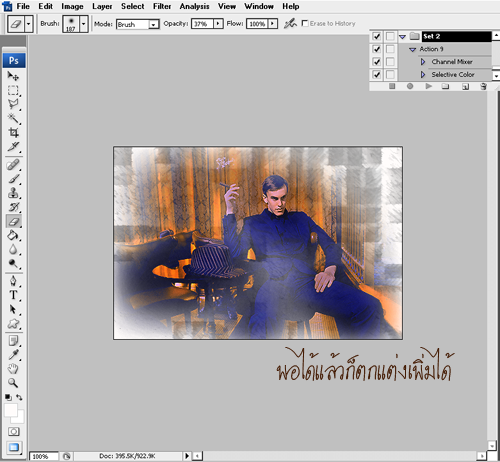This screenshot has height=462, width=500.
Task: Toggle Quick Mask mode
Action: click(13, 432)
